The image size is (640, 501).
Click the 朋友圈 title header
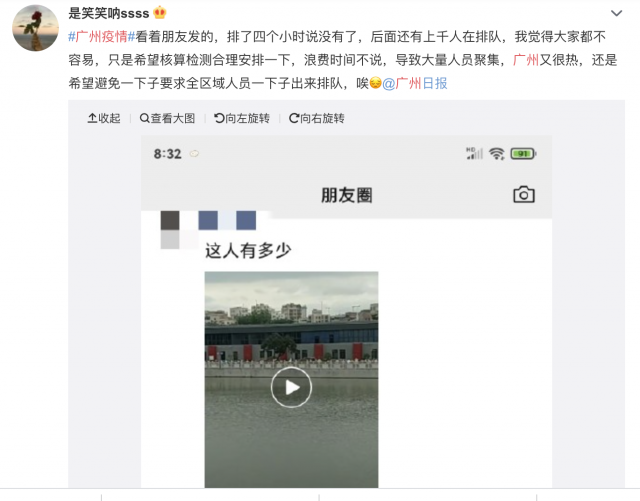pyautogui.click(x=347, y=195)
